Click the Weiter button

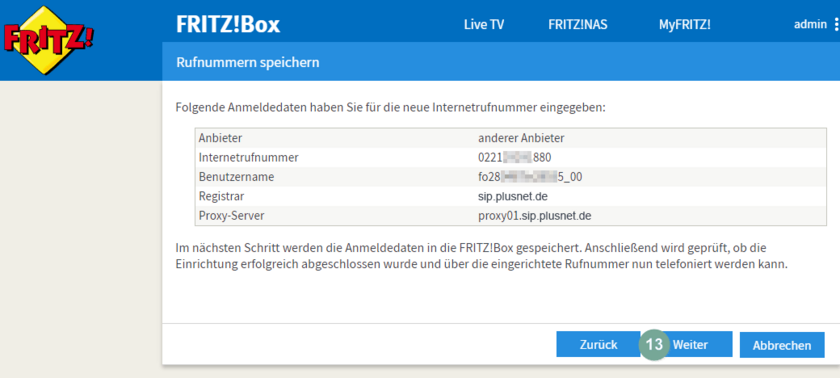coord(690,345)
